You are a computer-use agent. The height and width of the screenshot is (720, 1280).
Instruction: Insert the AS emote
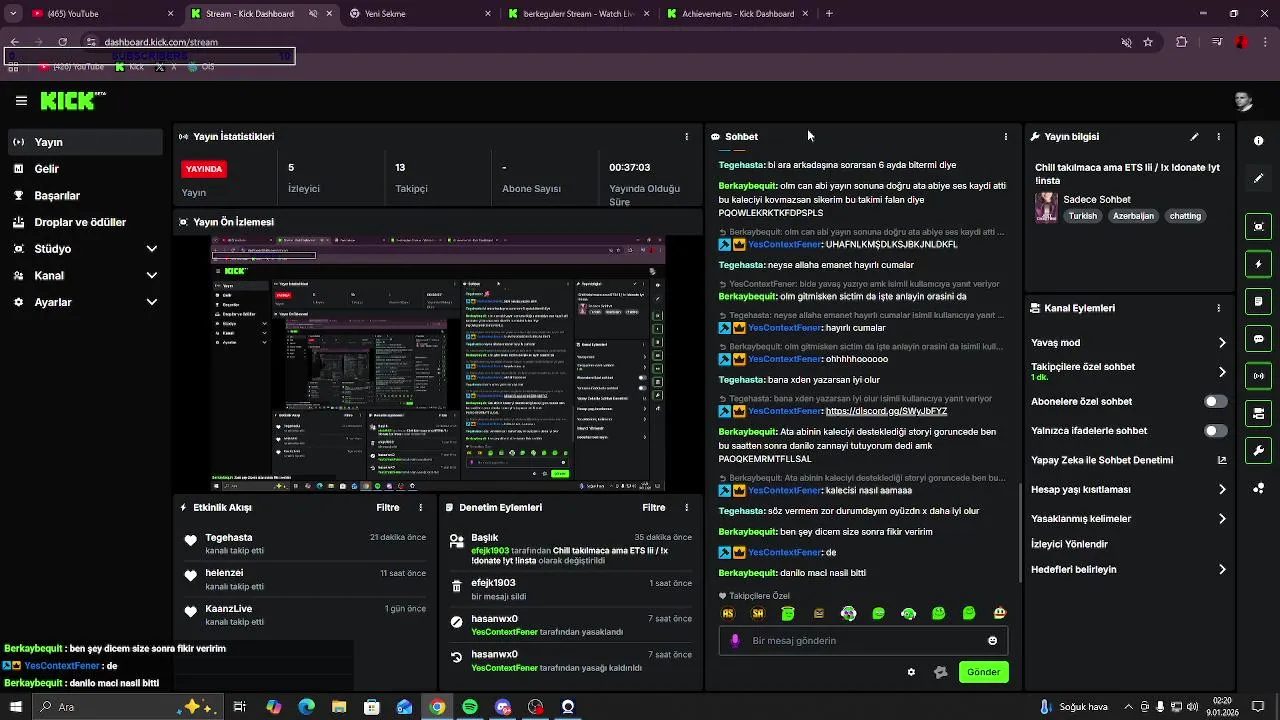click(728, 613)
